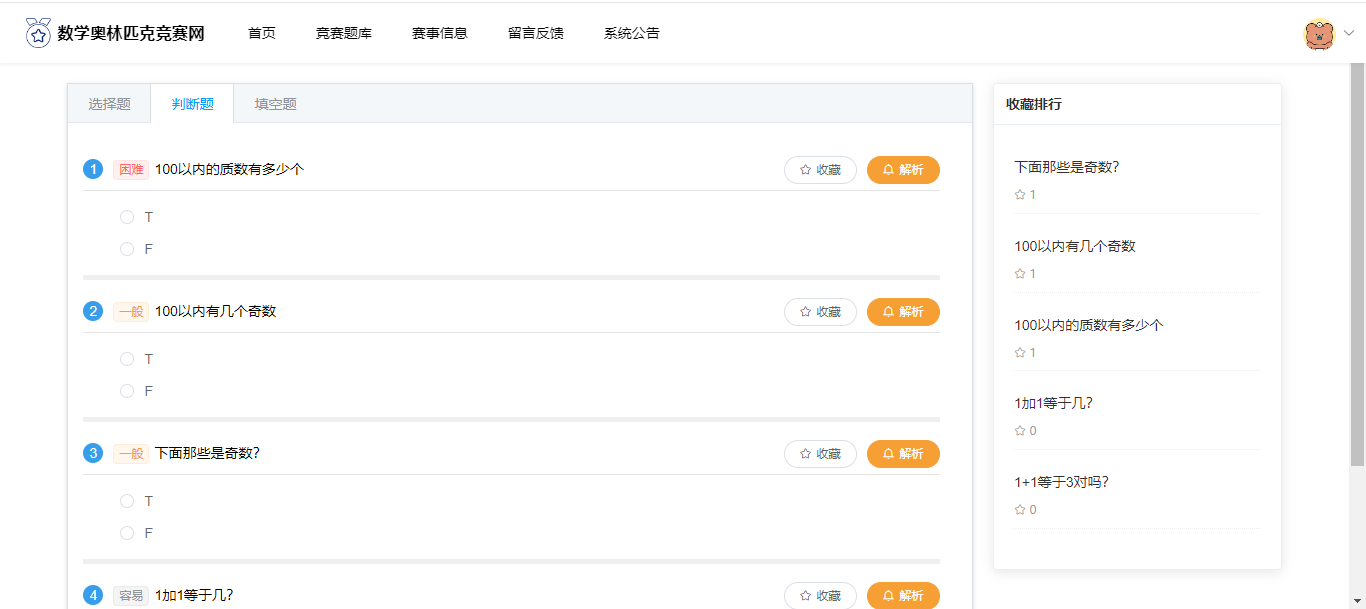Viewport: 1366px width, 609px height.
Task: Go to 赛事信息 in navigation
Action: [x=439, y=33]
